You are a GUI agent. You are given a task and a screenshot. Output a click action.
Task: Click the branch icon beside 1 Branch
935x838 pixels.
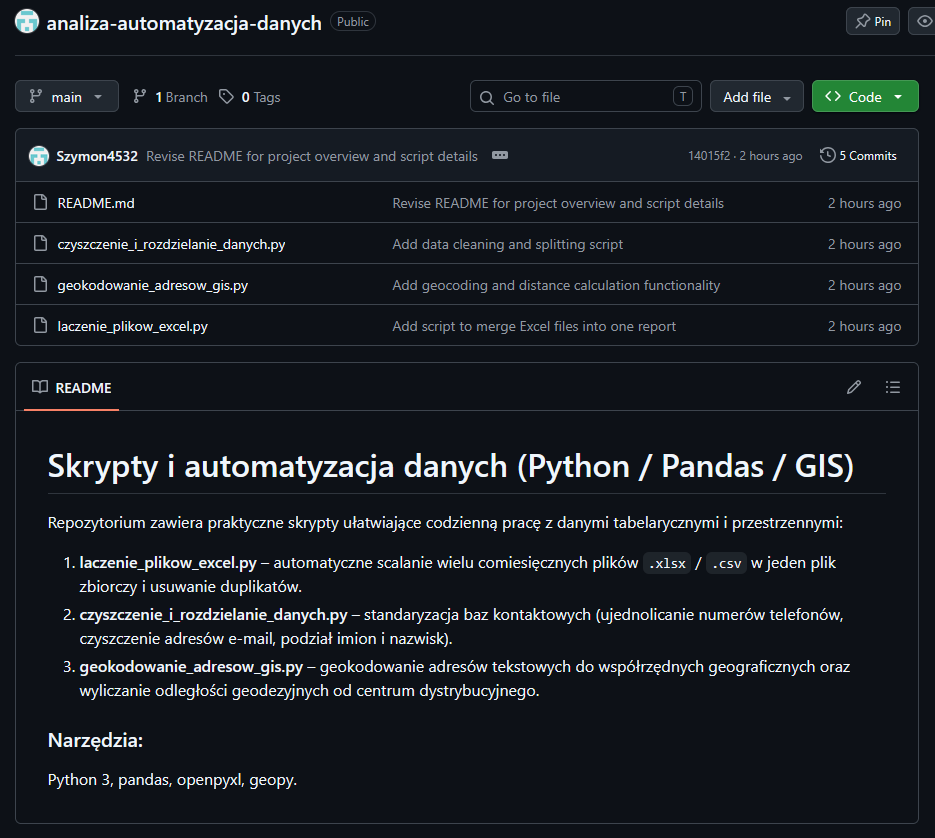pyautogui.click(x=140, y=97)
